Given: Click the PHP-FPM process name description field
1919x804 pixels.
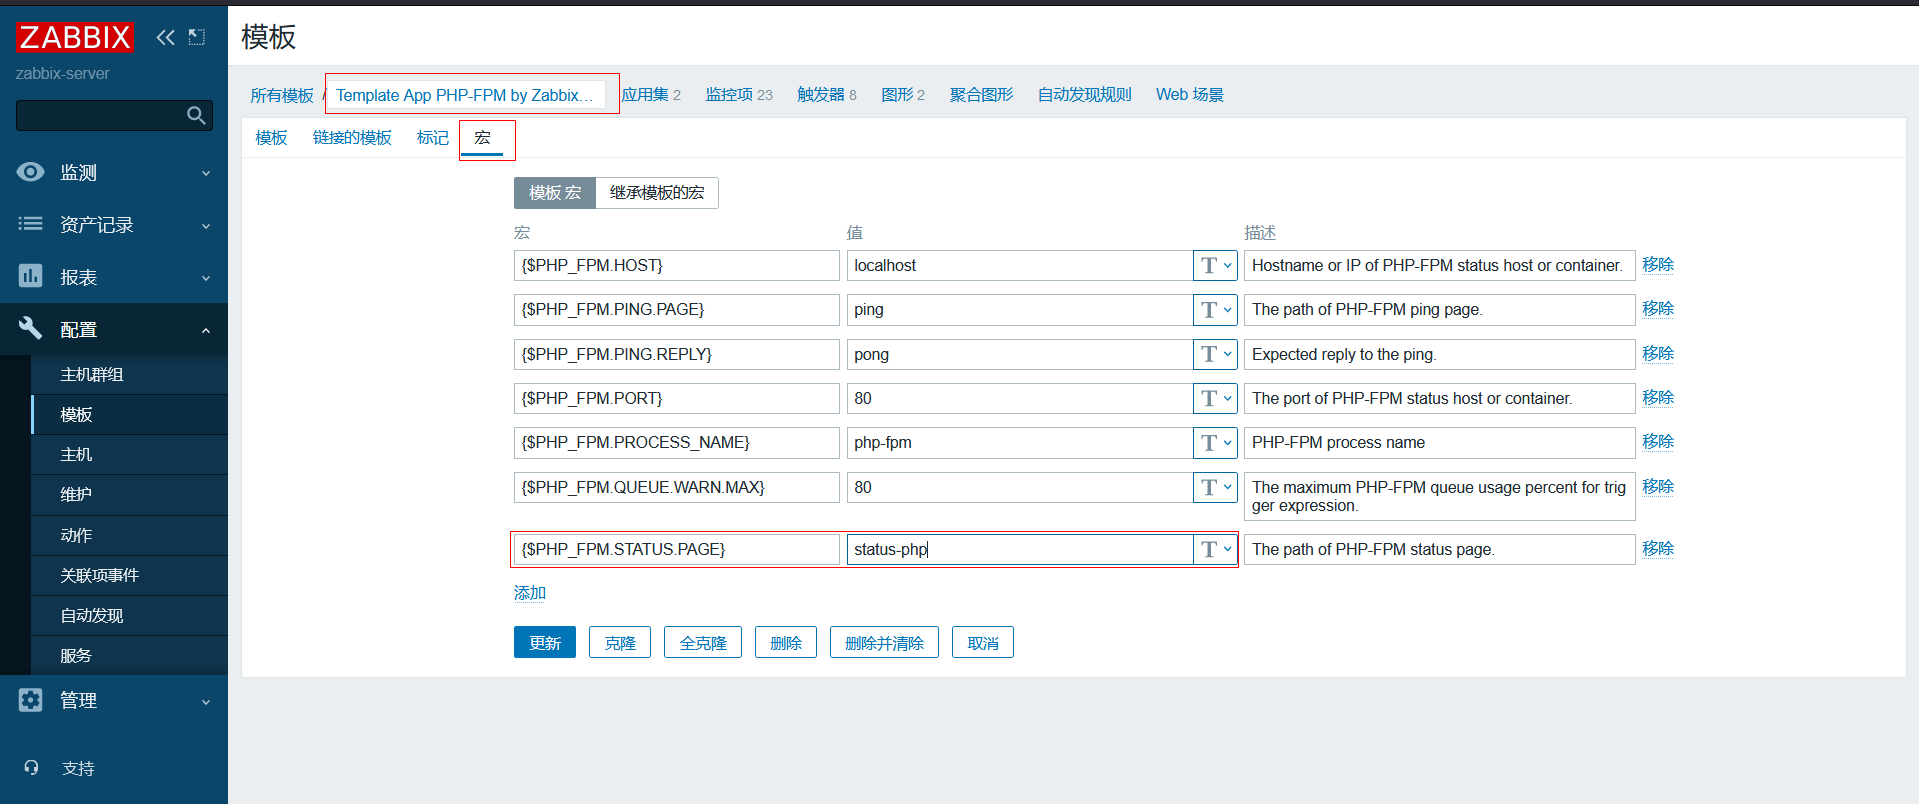Looking at the screenshot, I should [x=1440, y=443].
